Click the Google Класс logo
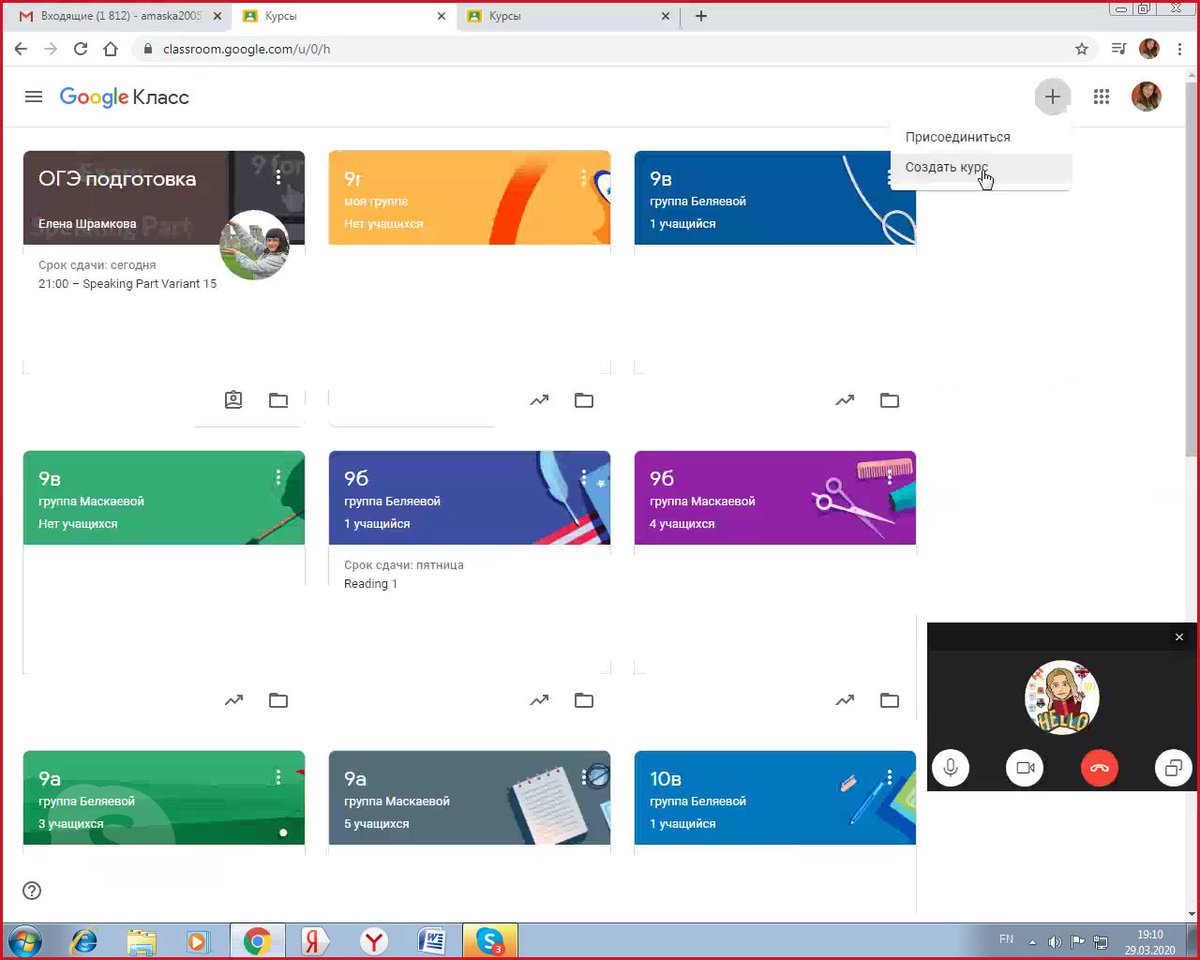Screen dimensions: 1200x960 [124, 97]
